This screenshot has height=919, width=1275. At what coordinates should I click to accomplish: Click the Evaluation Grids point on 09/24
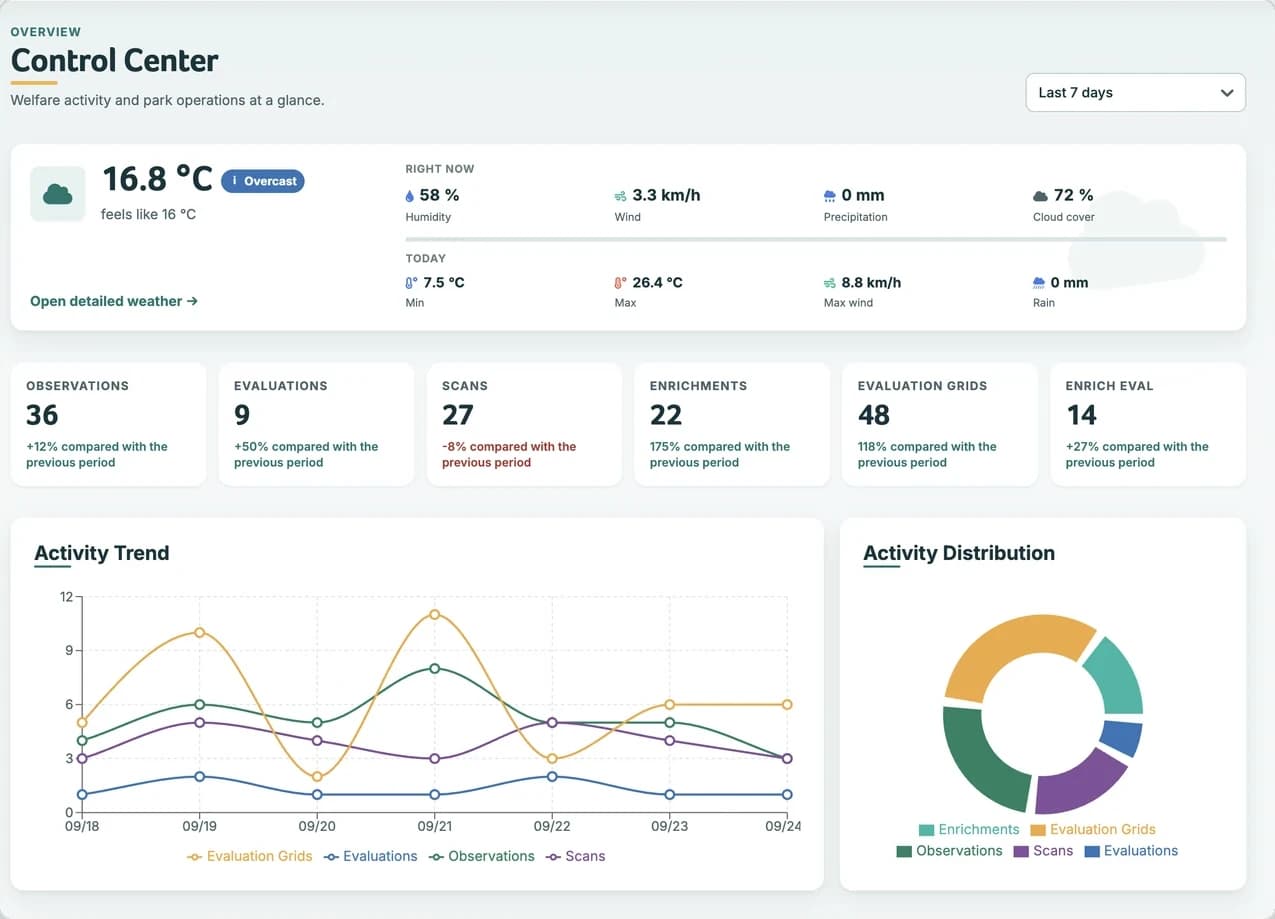787,704
